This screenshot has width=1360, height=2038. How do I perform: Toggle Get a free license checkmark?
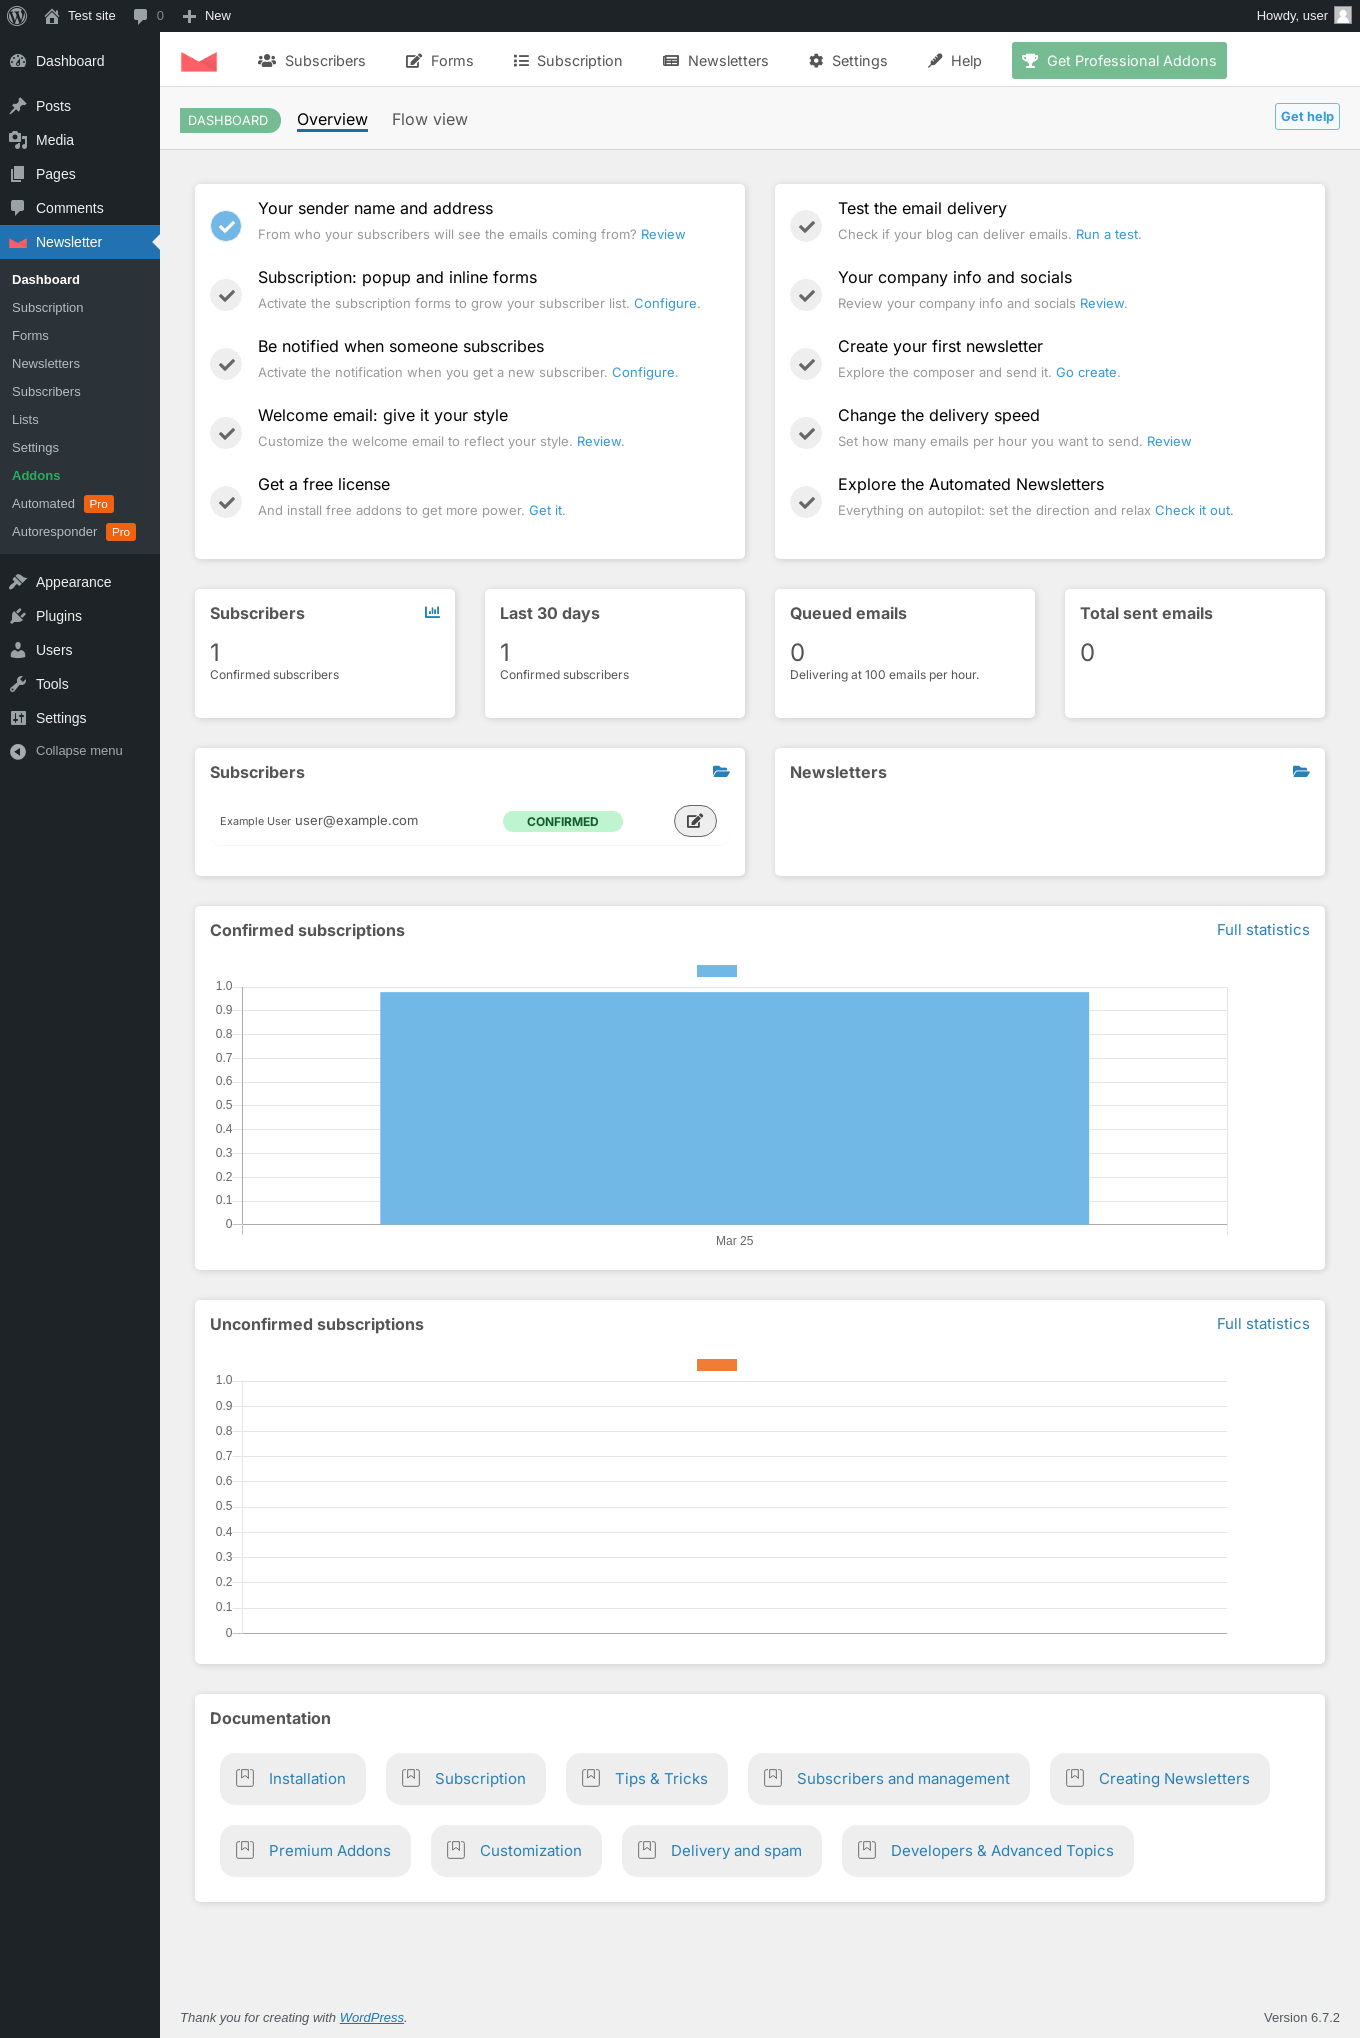tap(226, 502)
